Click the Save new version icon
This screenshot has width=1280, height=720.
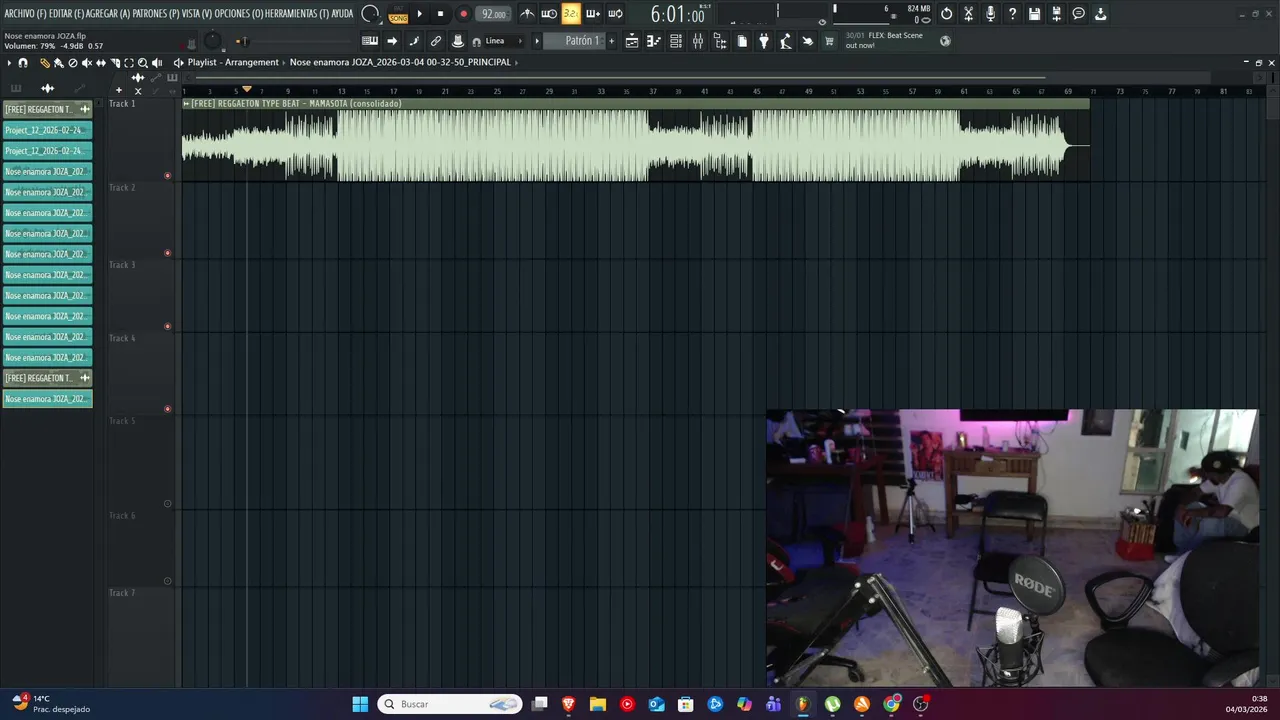pos(1056,14)
